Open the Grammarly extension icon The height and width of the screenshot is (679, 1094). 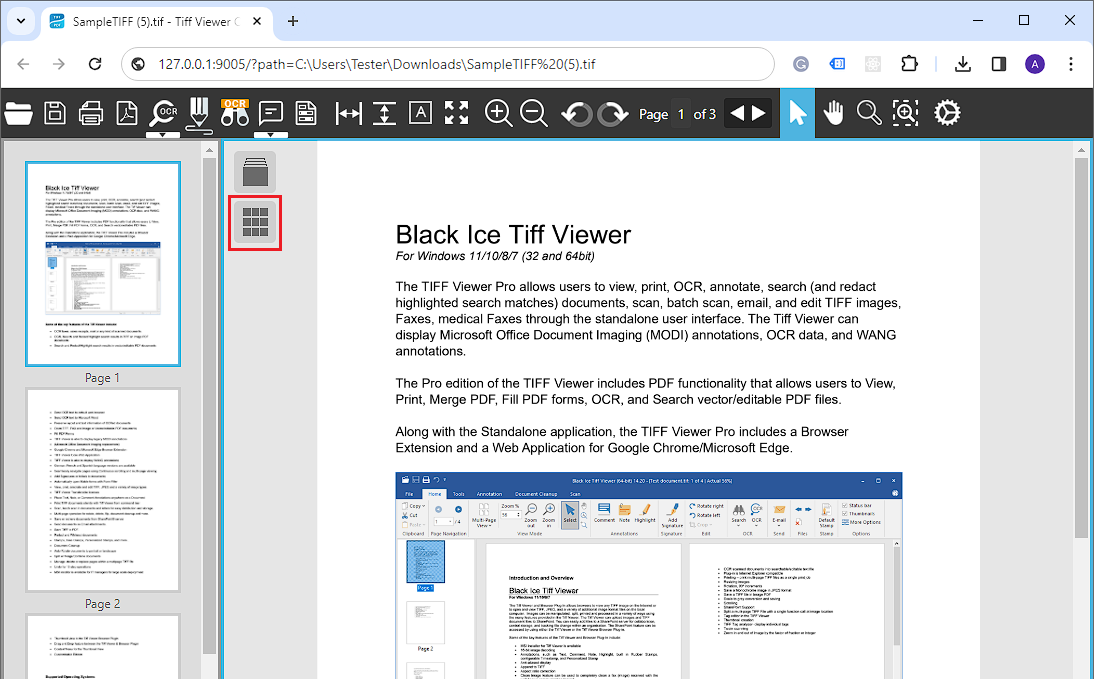coord(801,64)
